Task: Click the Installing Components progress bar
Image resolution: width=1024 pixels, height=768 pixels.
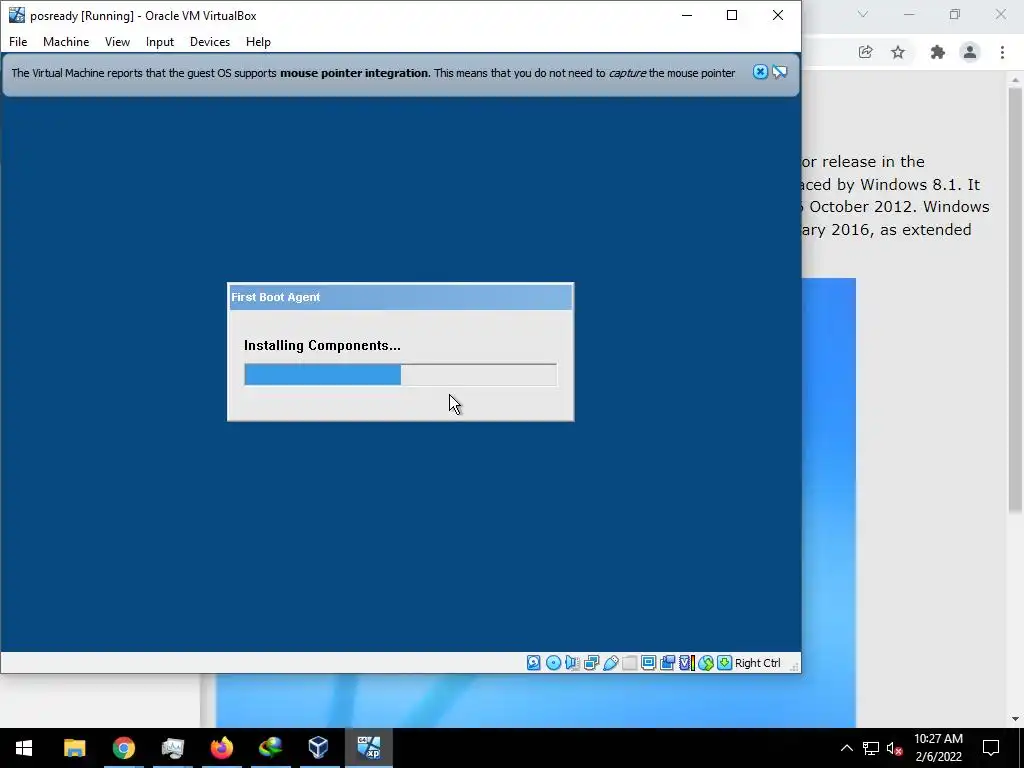Action: (x=400, y=375)
